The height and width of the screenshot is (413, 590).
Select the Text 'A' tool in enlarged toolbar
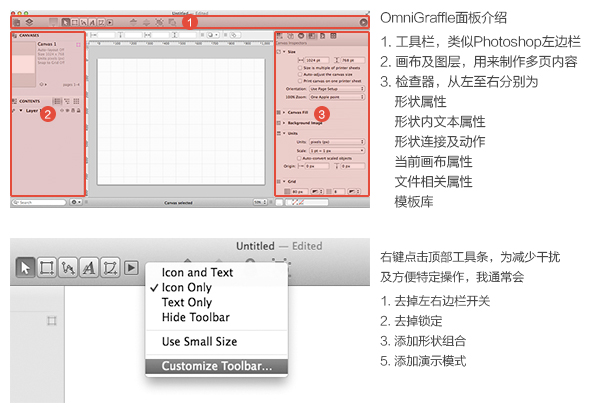pos(89,268)
